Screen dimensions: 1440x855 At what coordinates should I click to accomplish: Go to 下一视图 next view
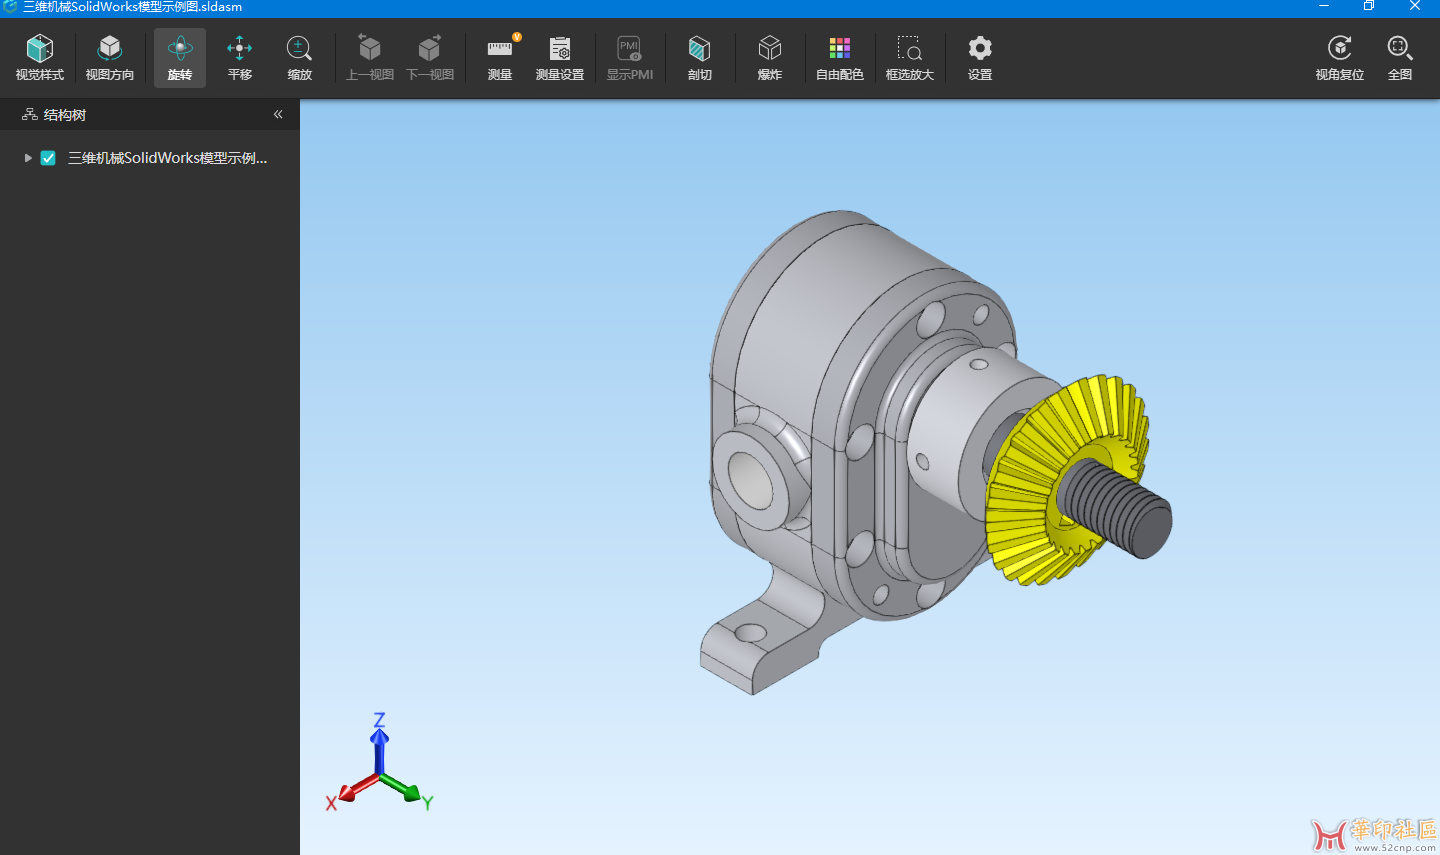(430, 58)
